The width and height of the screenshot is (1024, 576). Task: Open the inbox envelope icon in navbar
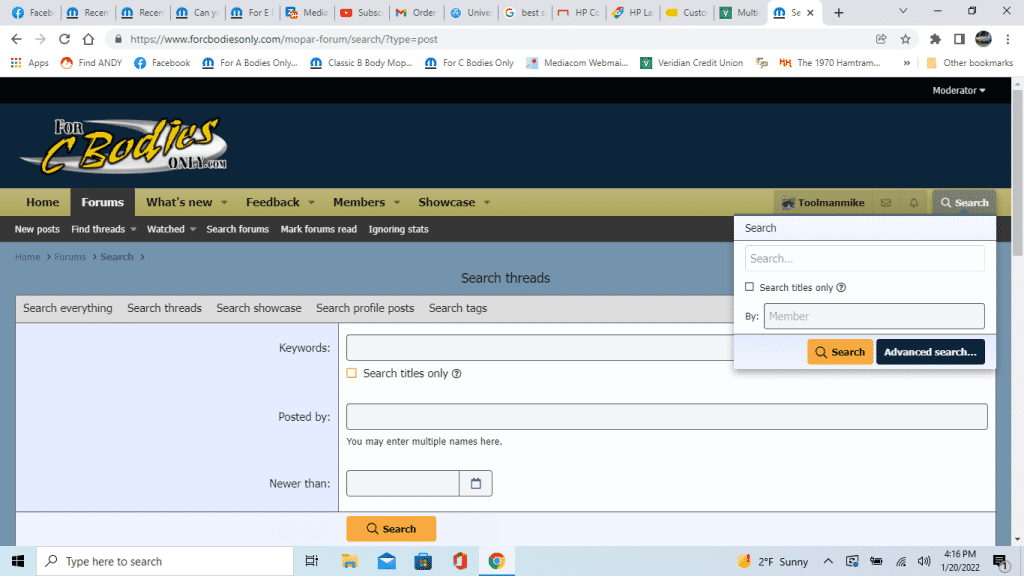[x=885, y=203]
